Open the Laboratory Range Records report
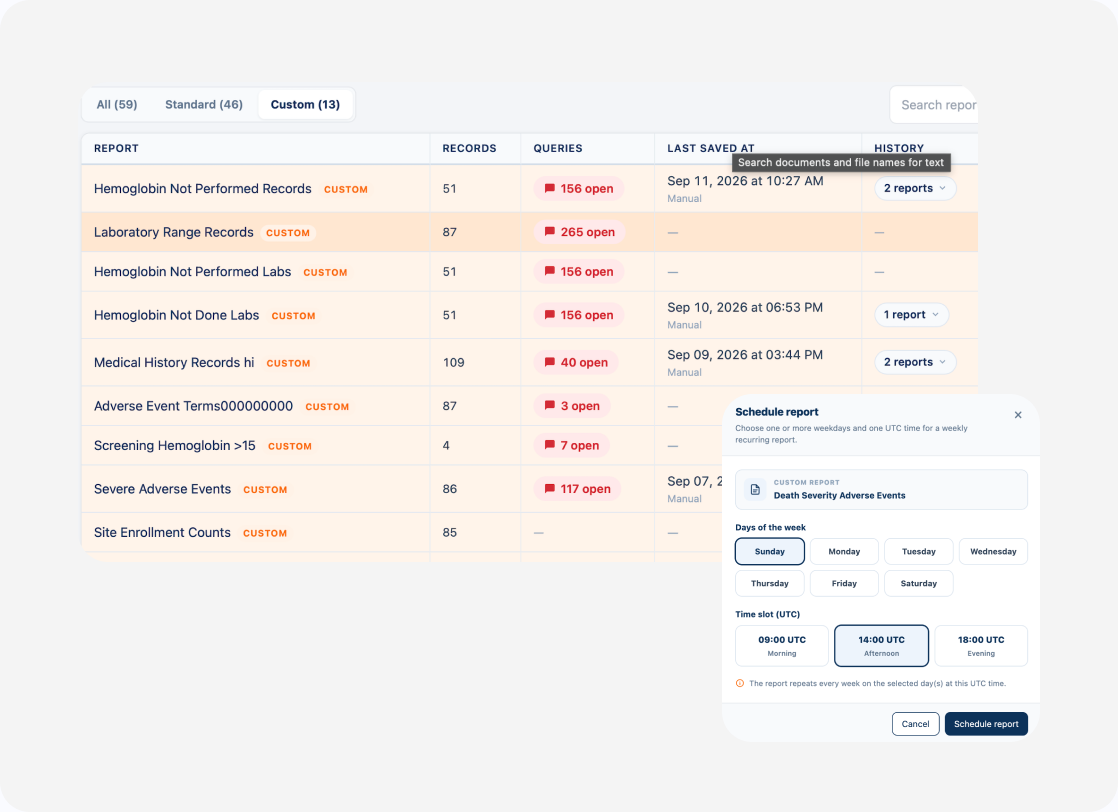 pyautogui.click(x=173, y=232)
